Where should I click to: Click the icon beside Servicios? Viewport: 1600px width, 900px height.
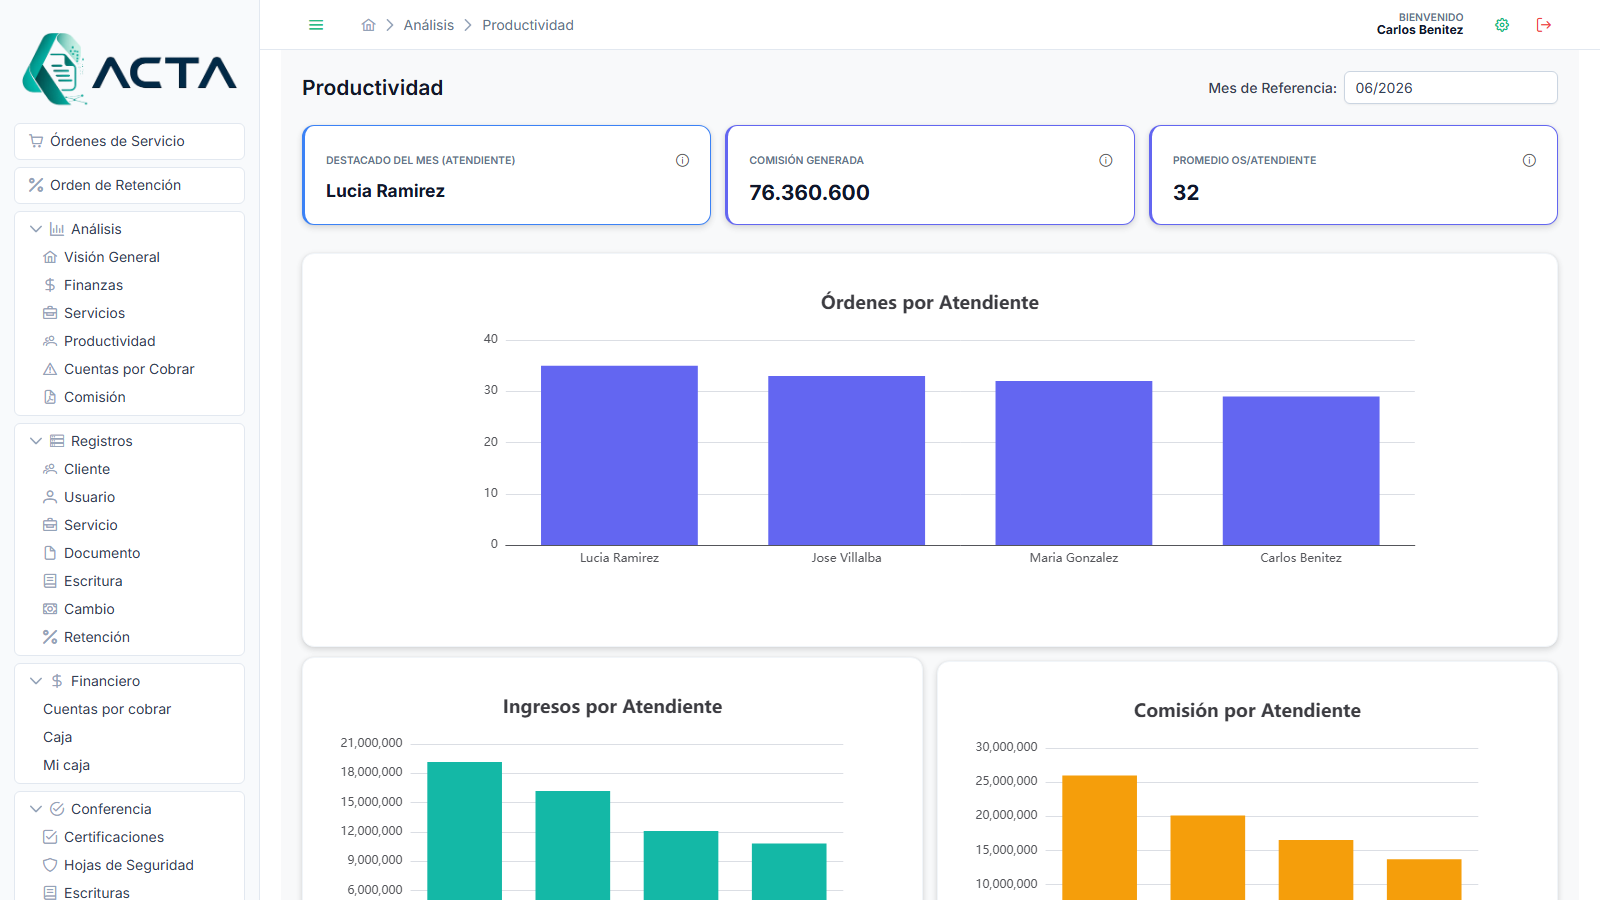tap(50, 313)
